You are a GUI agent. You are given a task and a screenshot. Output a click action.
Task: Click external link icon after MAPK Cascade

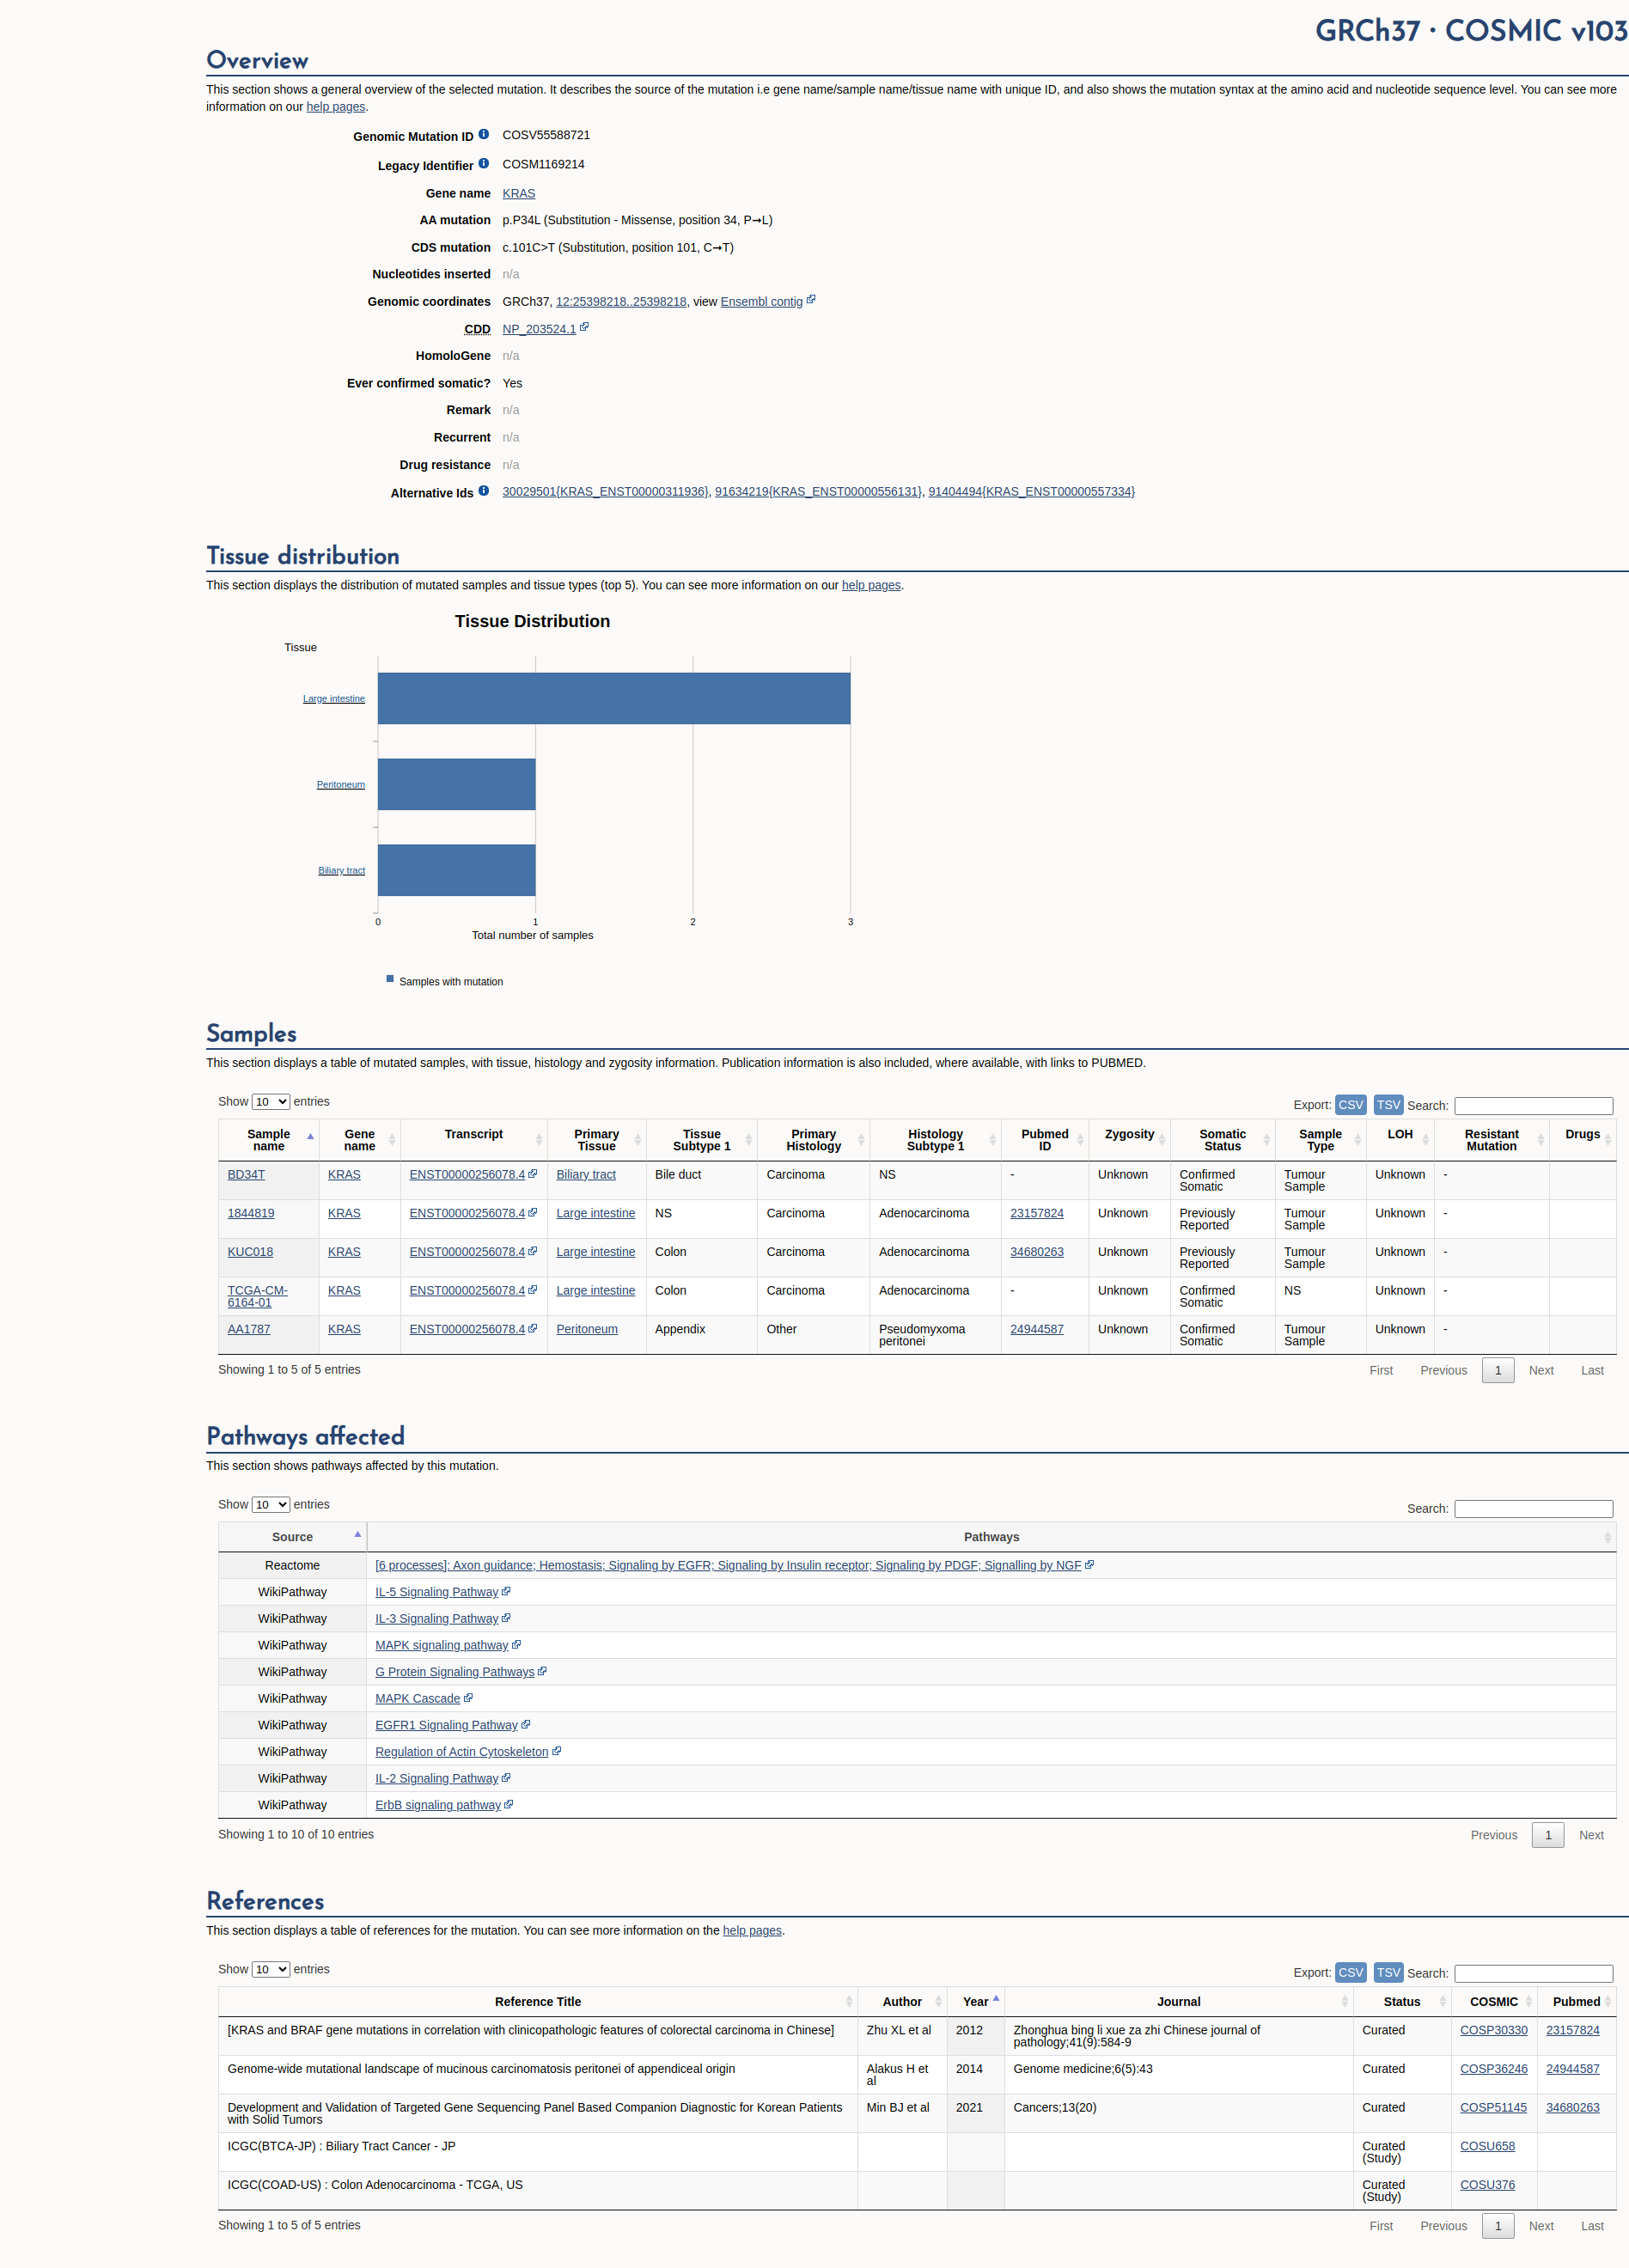(468, 1697)
